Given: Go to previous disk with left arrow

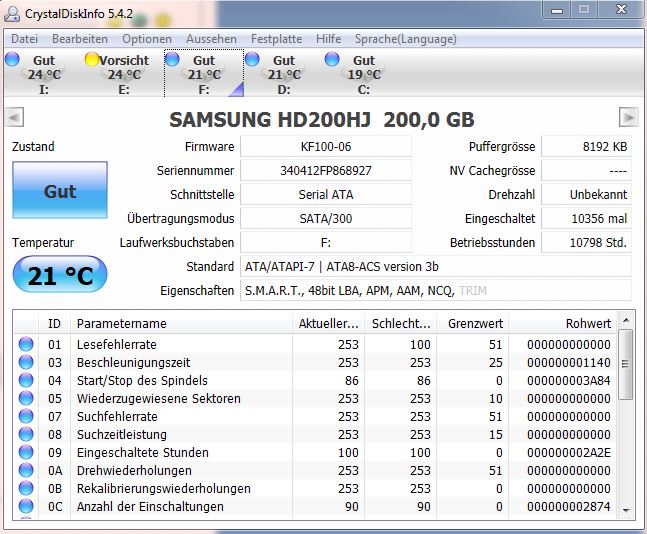Looking at the screenshot, I should click(x=15, y=118).
